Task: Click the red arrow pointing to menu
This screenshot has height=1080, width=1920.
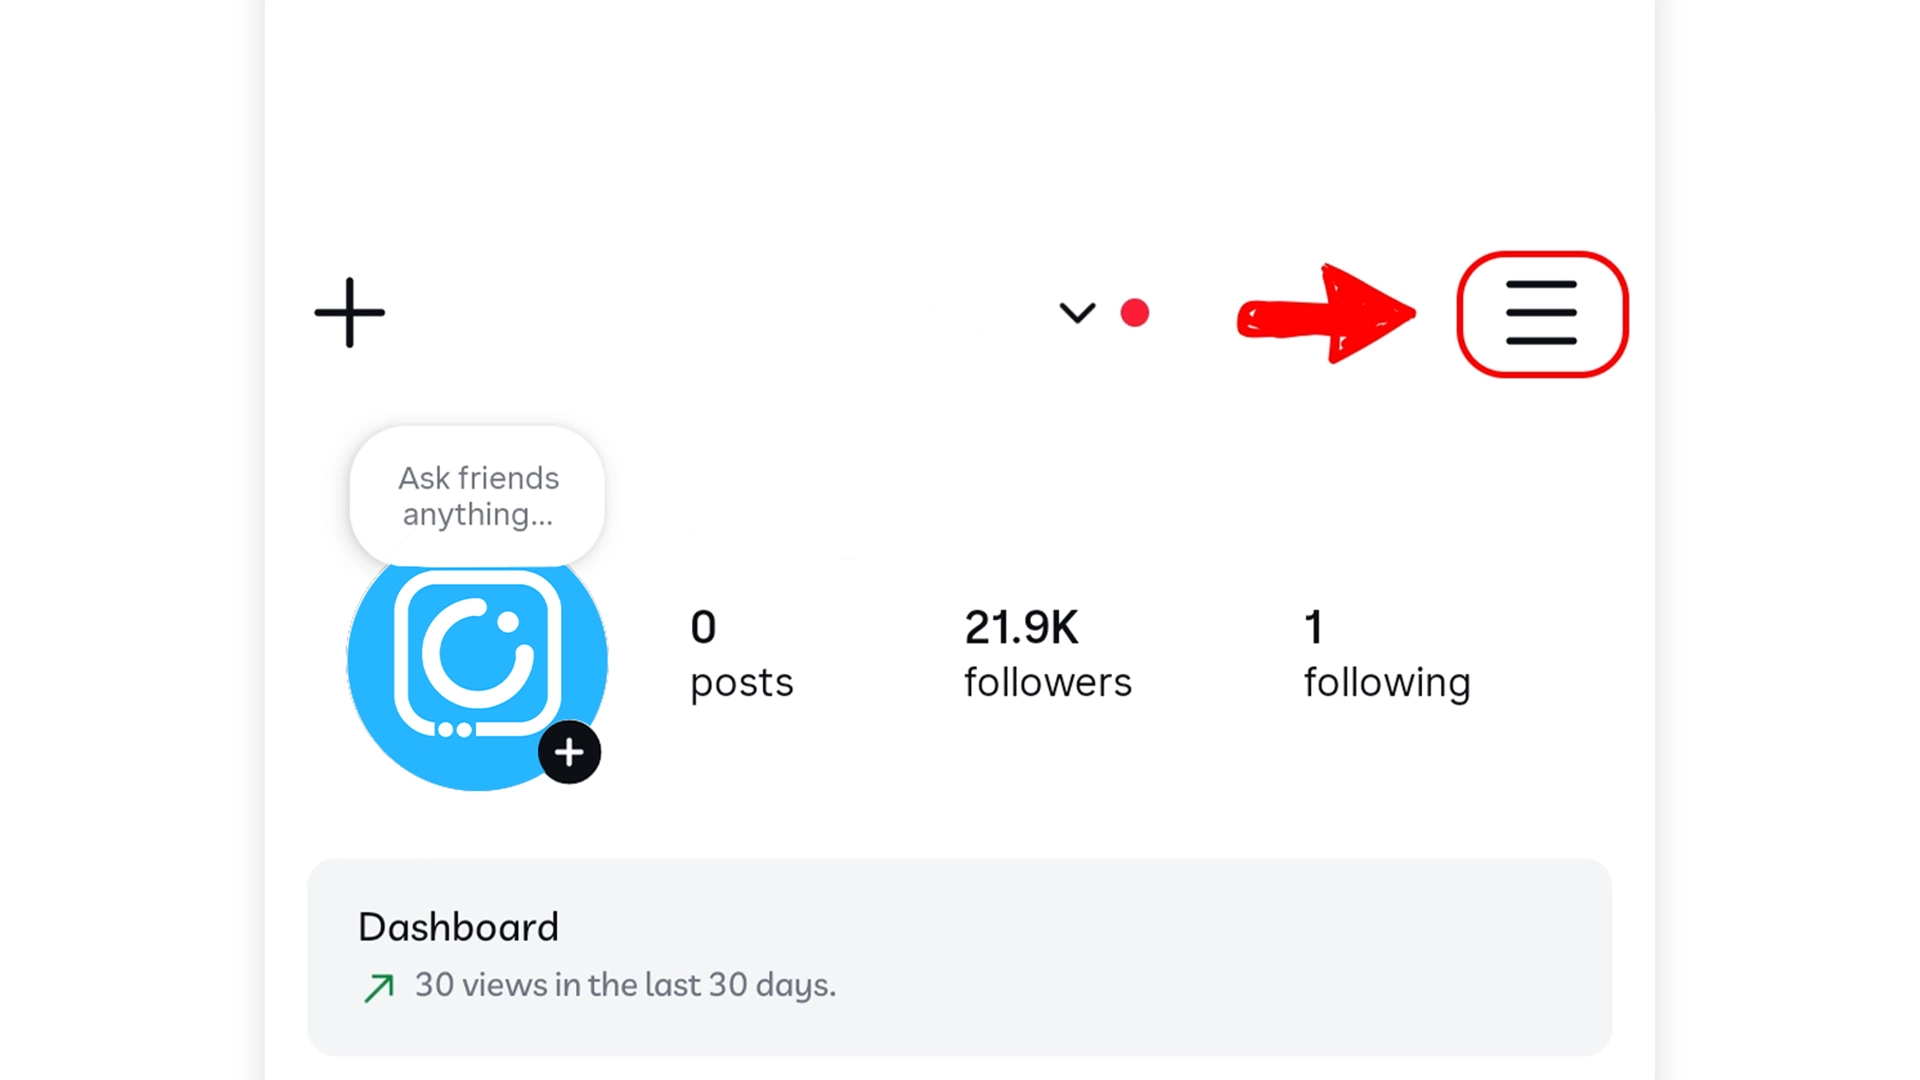Action: click(x=1327, y=314)
